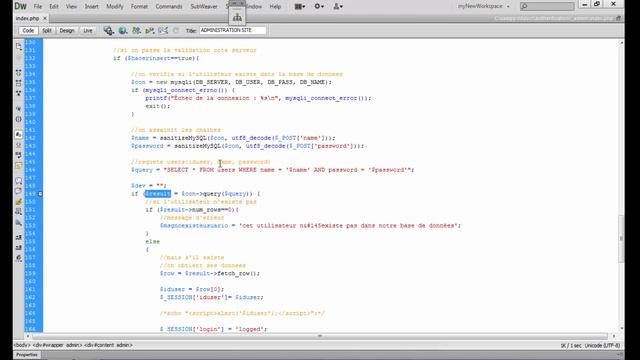640x360 pixels.
Task: Click the Indent Code icon
Action: [x=19, y=238]
